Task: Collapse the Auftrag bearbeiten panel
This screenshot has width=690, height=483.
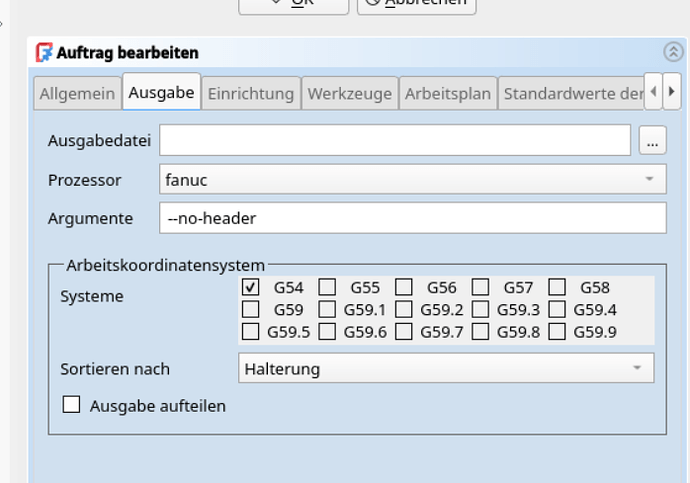Action: 672,53
